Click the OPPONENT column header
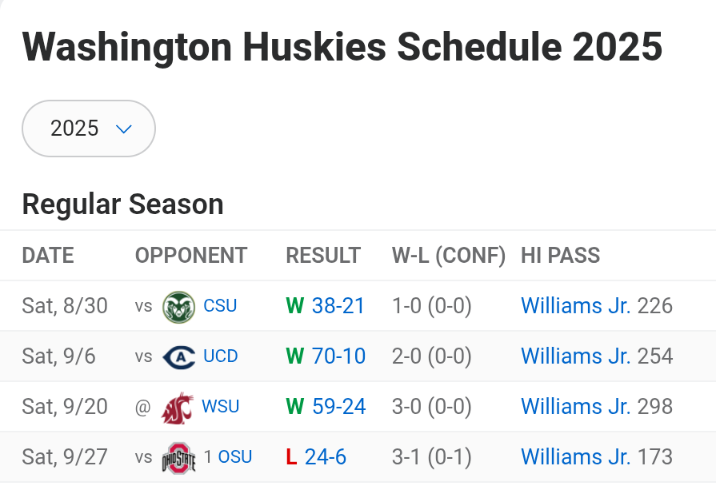This screenshot has height=493, width=716. (191, 256)
